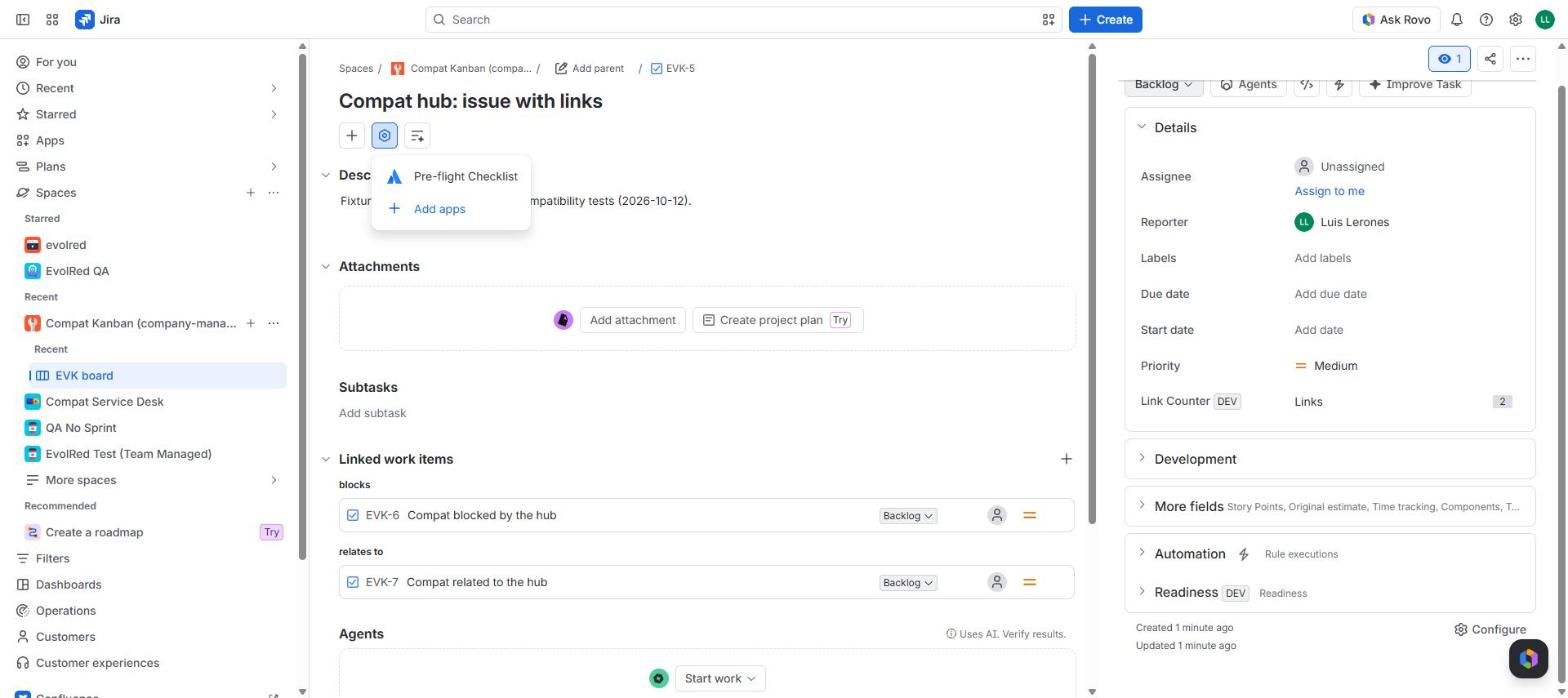Expand the More fields section

pyautogui.click(x=1142, y=506)
